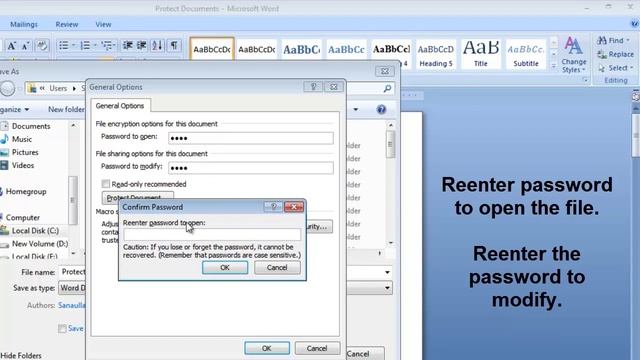Click the Clear Formatting icon
Screen dimensions: 640x360
pyautogui.click(x=42, y=45)
